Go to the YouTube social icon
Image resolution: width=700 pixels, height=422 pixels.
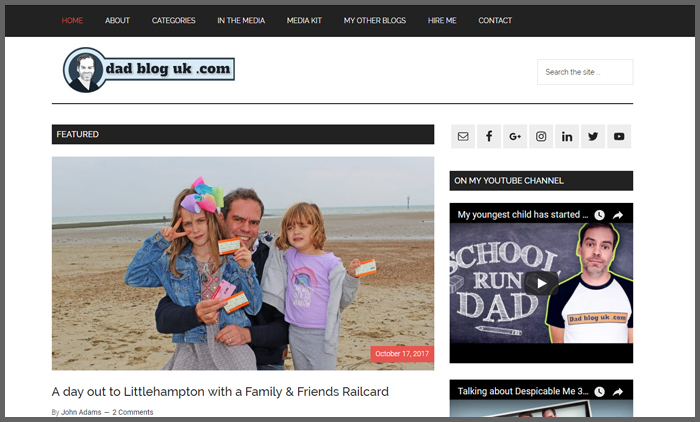(x=619, y=136)
